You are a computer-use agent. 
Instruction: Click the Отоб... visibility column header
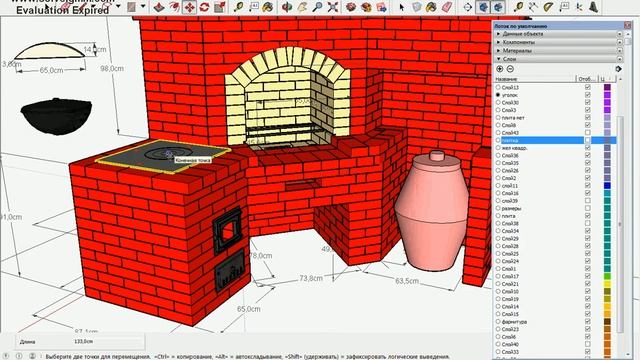point(587,79)
